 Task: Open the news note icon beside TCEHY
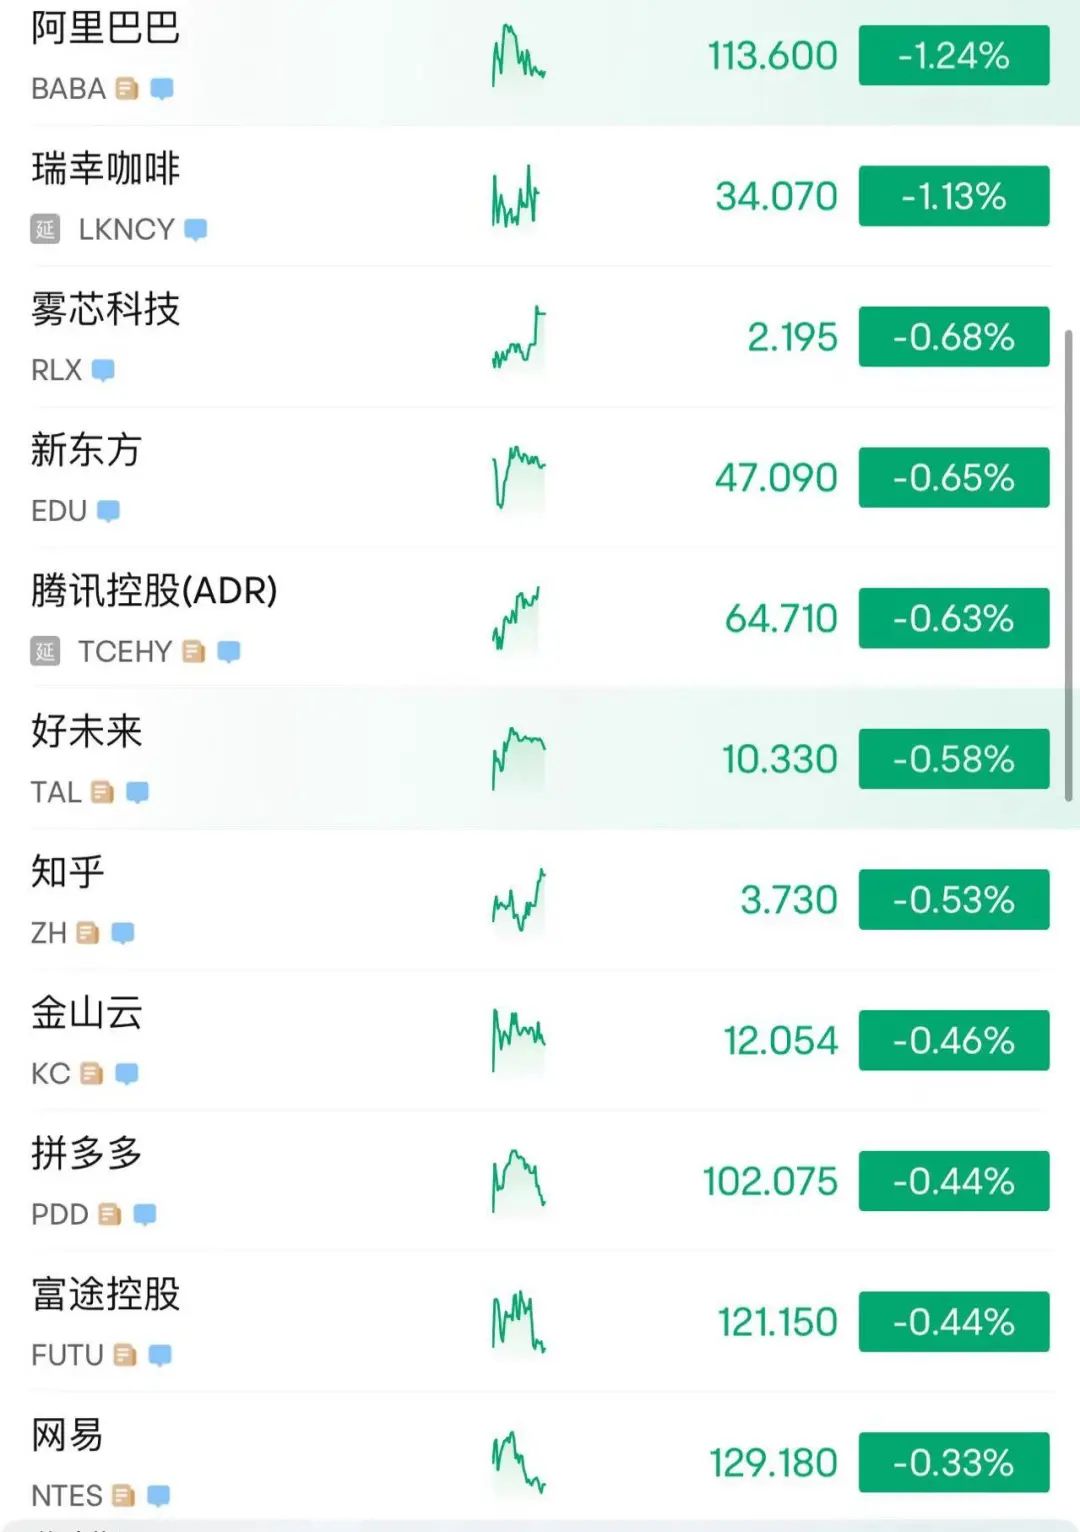point(194,652)
